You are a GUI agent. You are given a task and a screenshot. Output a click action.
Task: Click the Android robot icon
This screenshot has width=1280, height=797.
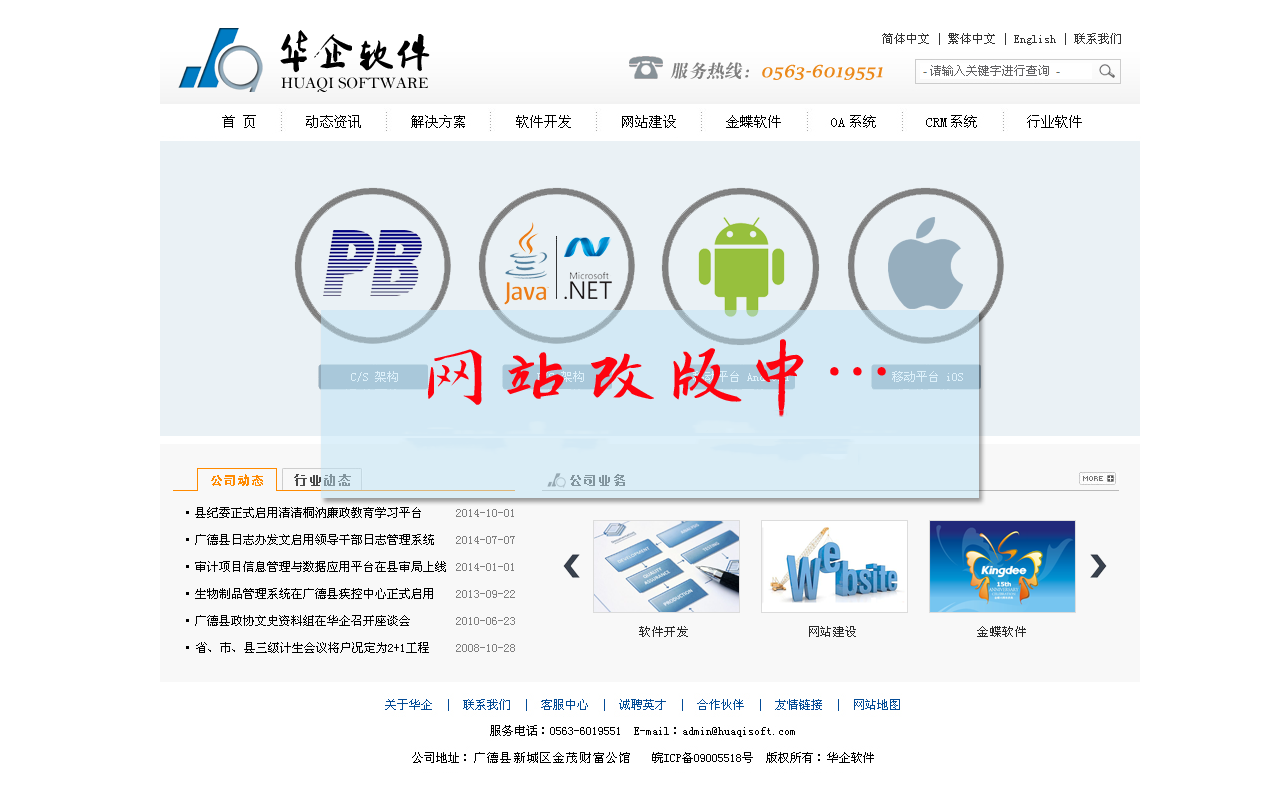point(741,265)
